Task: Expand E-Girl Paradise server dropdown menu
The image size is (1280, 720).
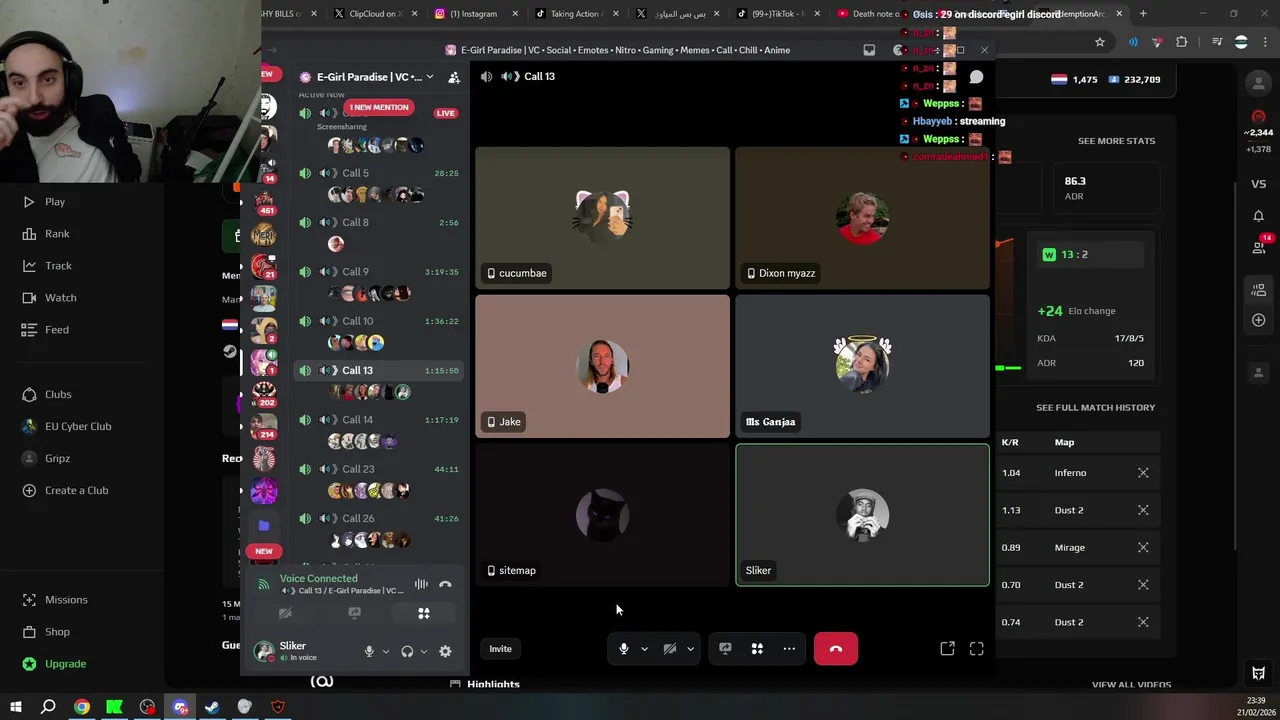Action: pos(430,77)
